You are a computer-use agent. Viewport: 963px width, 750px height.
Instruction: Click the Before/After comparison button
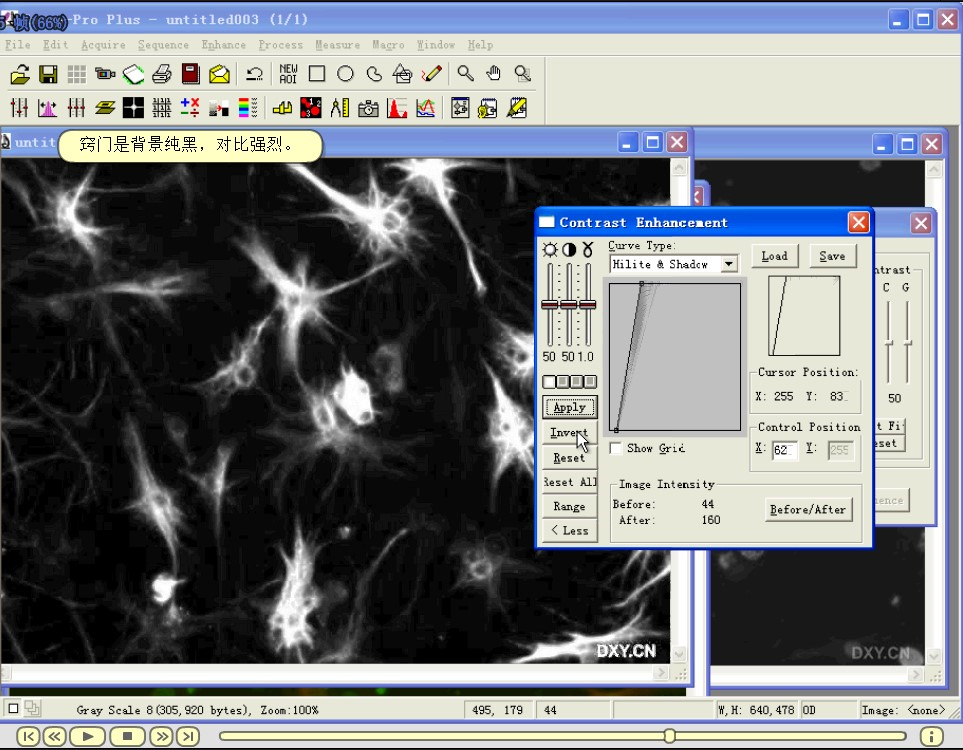[808, 509]
